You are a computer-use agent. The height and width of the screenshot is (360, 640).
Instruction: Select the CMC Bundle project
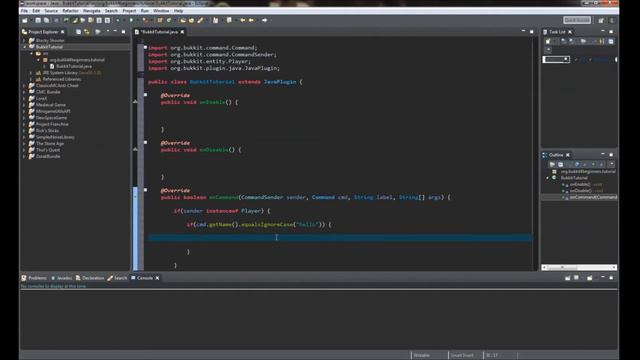pos(48,92)
